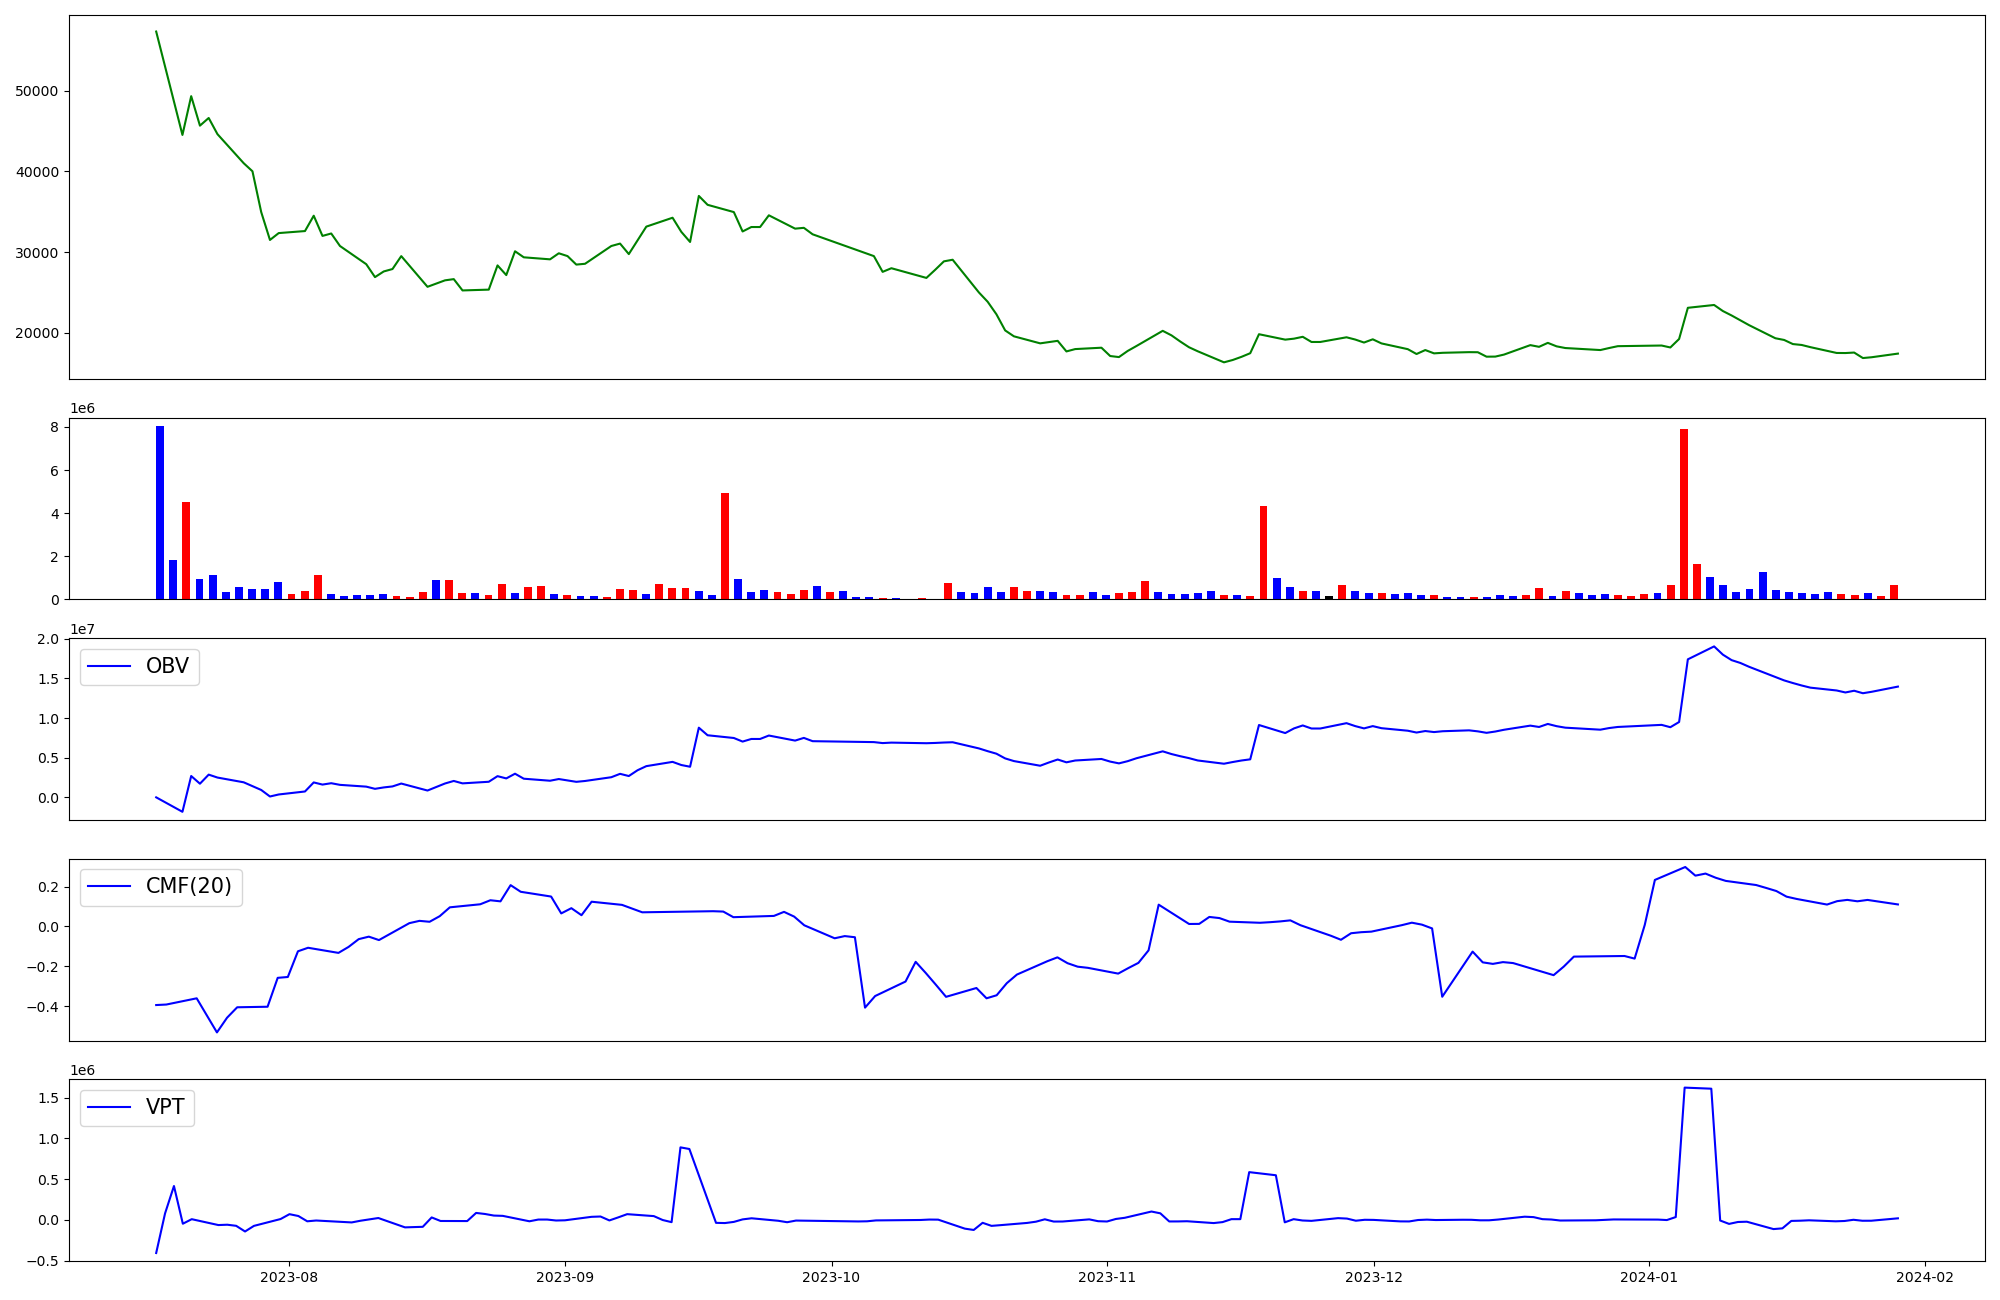The height and width of the screenshot is (1300, 2000).
Task: Click the VPT legend entry
Action: pos(165,1108)
